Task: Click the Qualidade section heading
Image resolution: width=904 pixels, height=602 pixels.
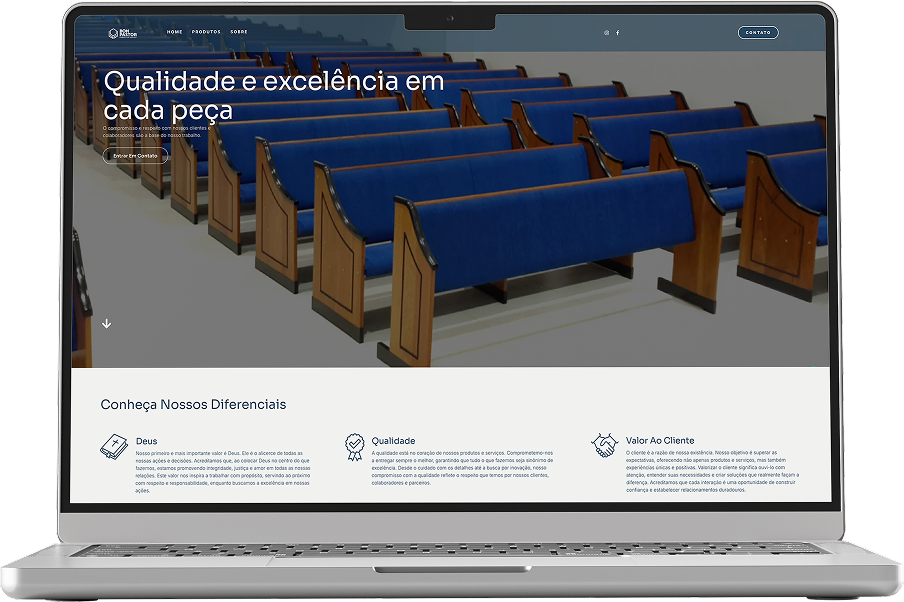Action: (x=393, y=440)
